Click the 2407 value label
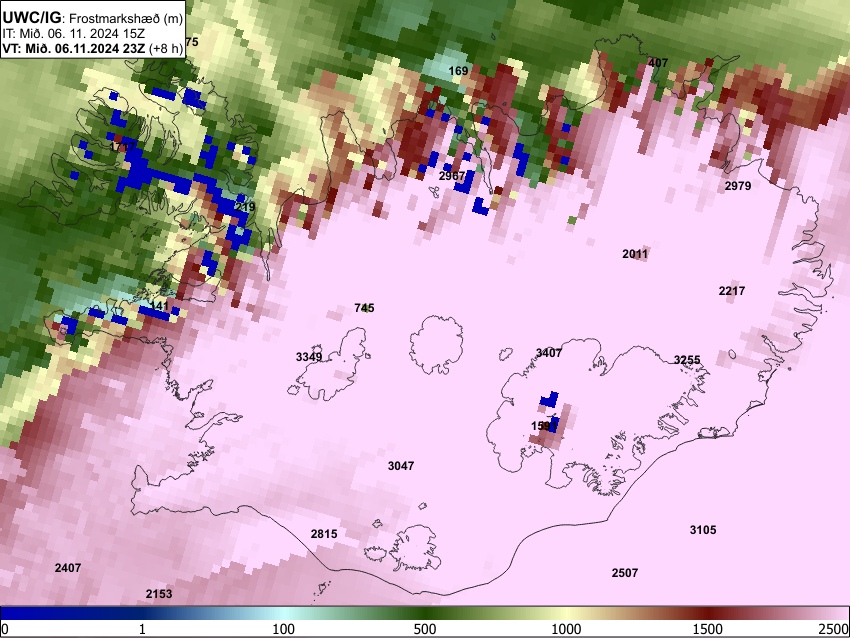The height and width of the screenshot is (638, 850). coord(68,568)
